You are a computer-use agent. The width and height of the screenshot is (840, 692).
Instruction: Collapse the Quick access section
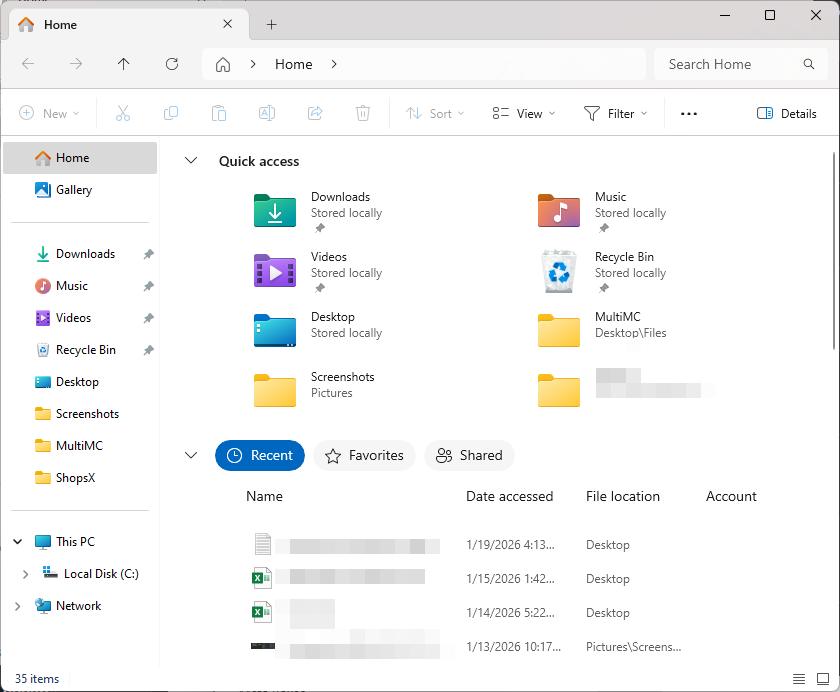coord(190,160)
